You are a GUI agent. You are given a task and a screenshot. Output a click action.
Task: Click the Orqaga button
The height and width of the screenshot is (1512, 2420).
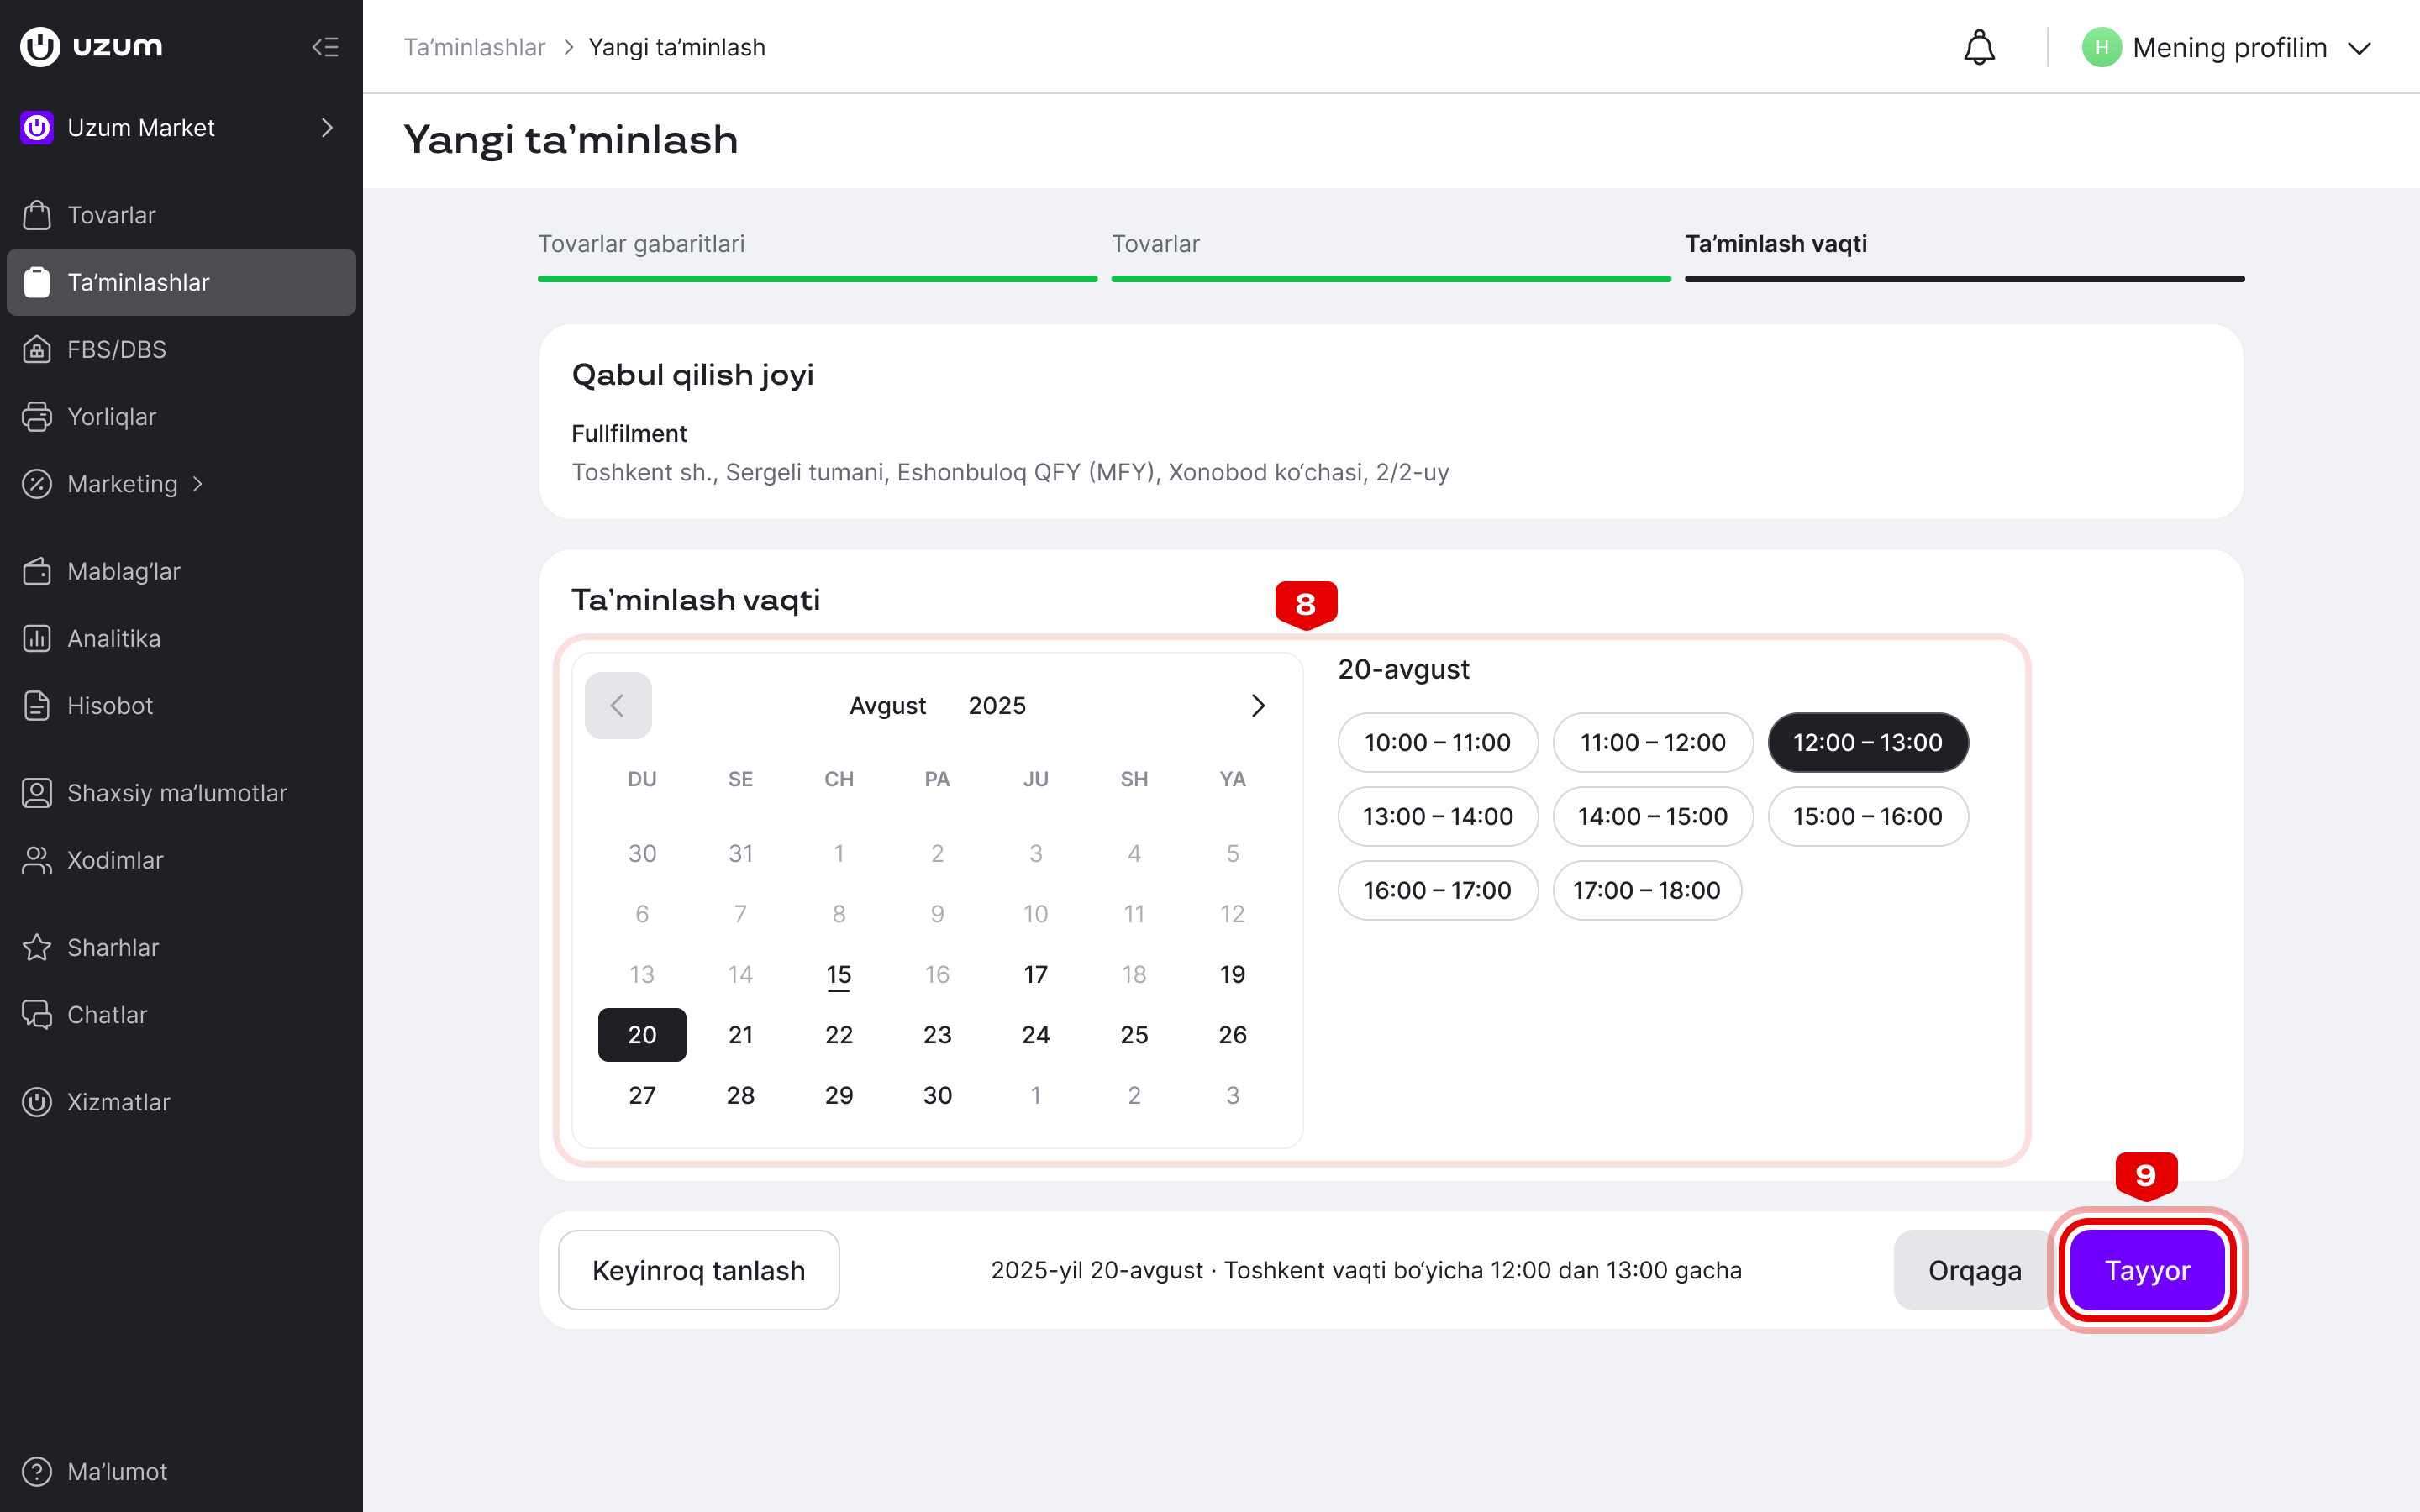click(x=1974, y=1270)
